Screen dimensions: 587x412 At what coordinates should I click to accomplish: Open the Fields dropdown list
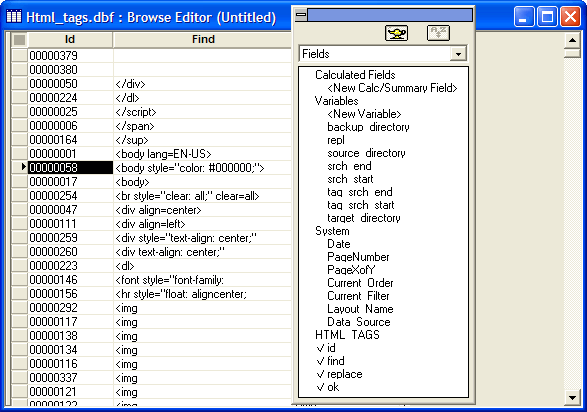pyautogui.click(x=458, y=54)
